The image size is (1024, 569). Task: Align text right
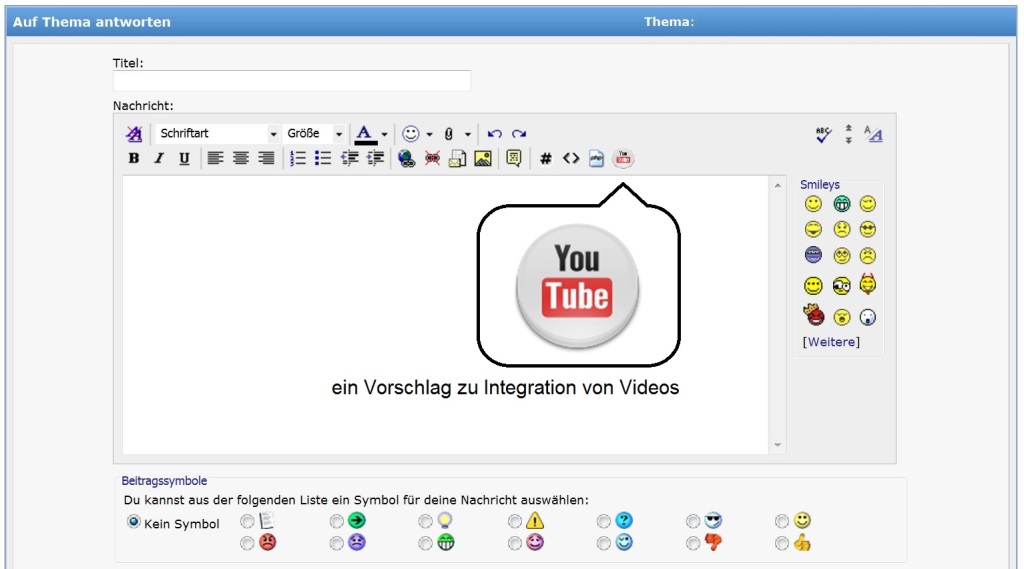pyautogui.click(x=266, y=158)
